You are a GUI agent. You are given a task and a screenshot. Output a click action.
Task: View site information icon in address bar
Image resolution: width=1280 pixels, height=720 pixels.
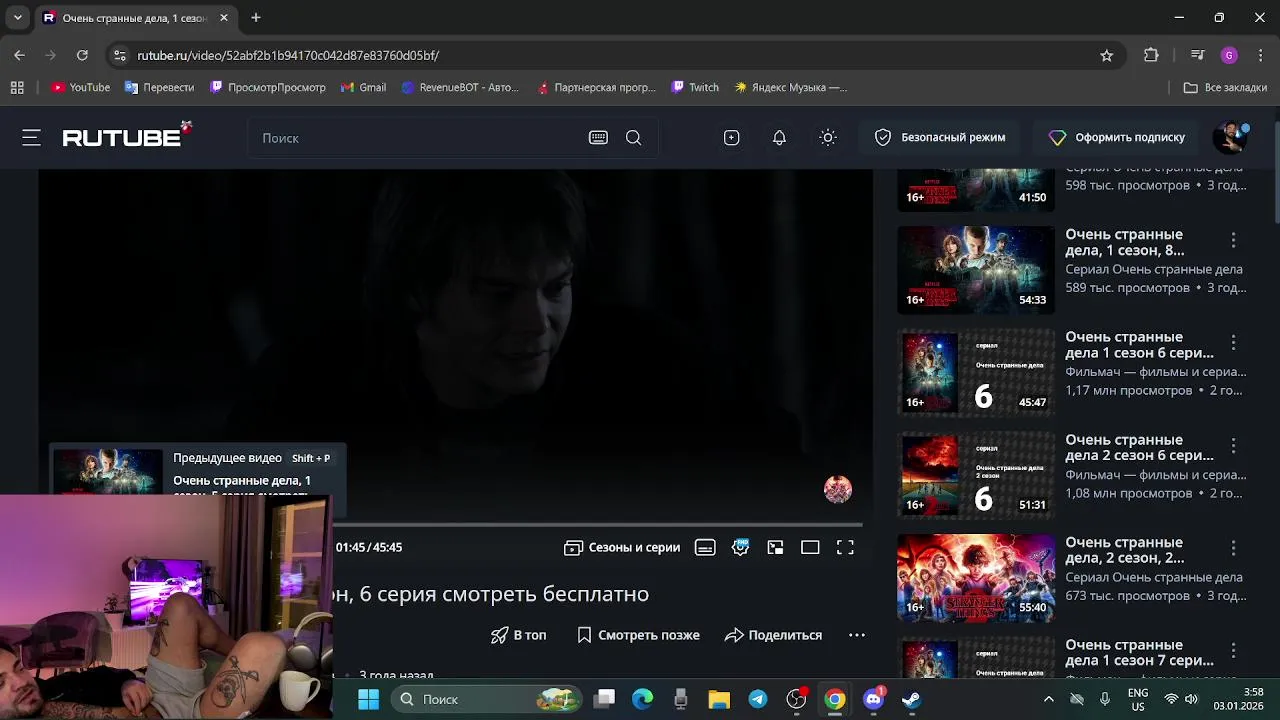click(x=120, y=55)
